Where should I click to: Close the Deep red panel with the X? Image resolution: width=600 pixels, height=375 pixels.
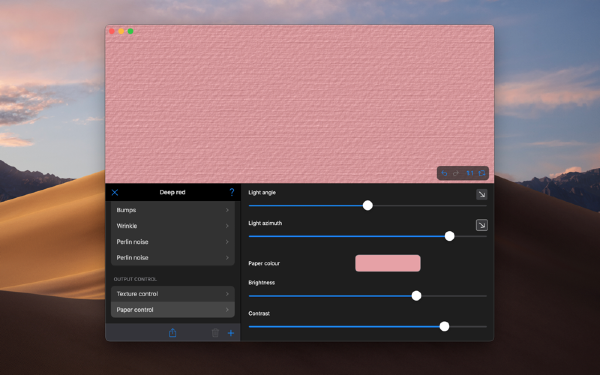point(115,192)
